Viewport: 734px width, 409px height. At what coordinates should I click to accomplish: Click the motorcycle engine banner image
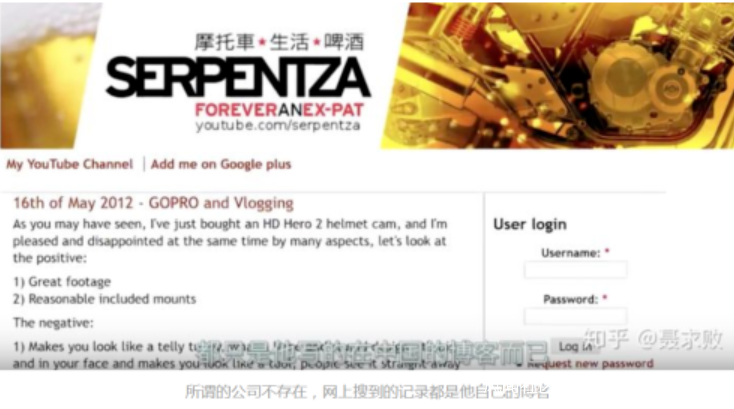[557, 76]
